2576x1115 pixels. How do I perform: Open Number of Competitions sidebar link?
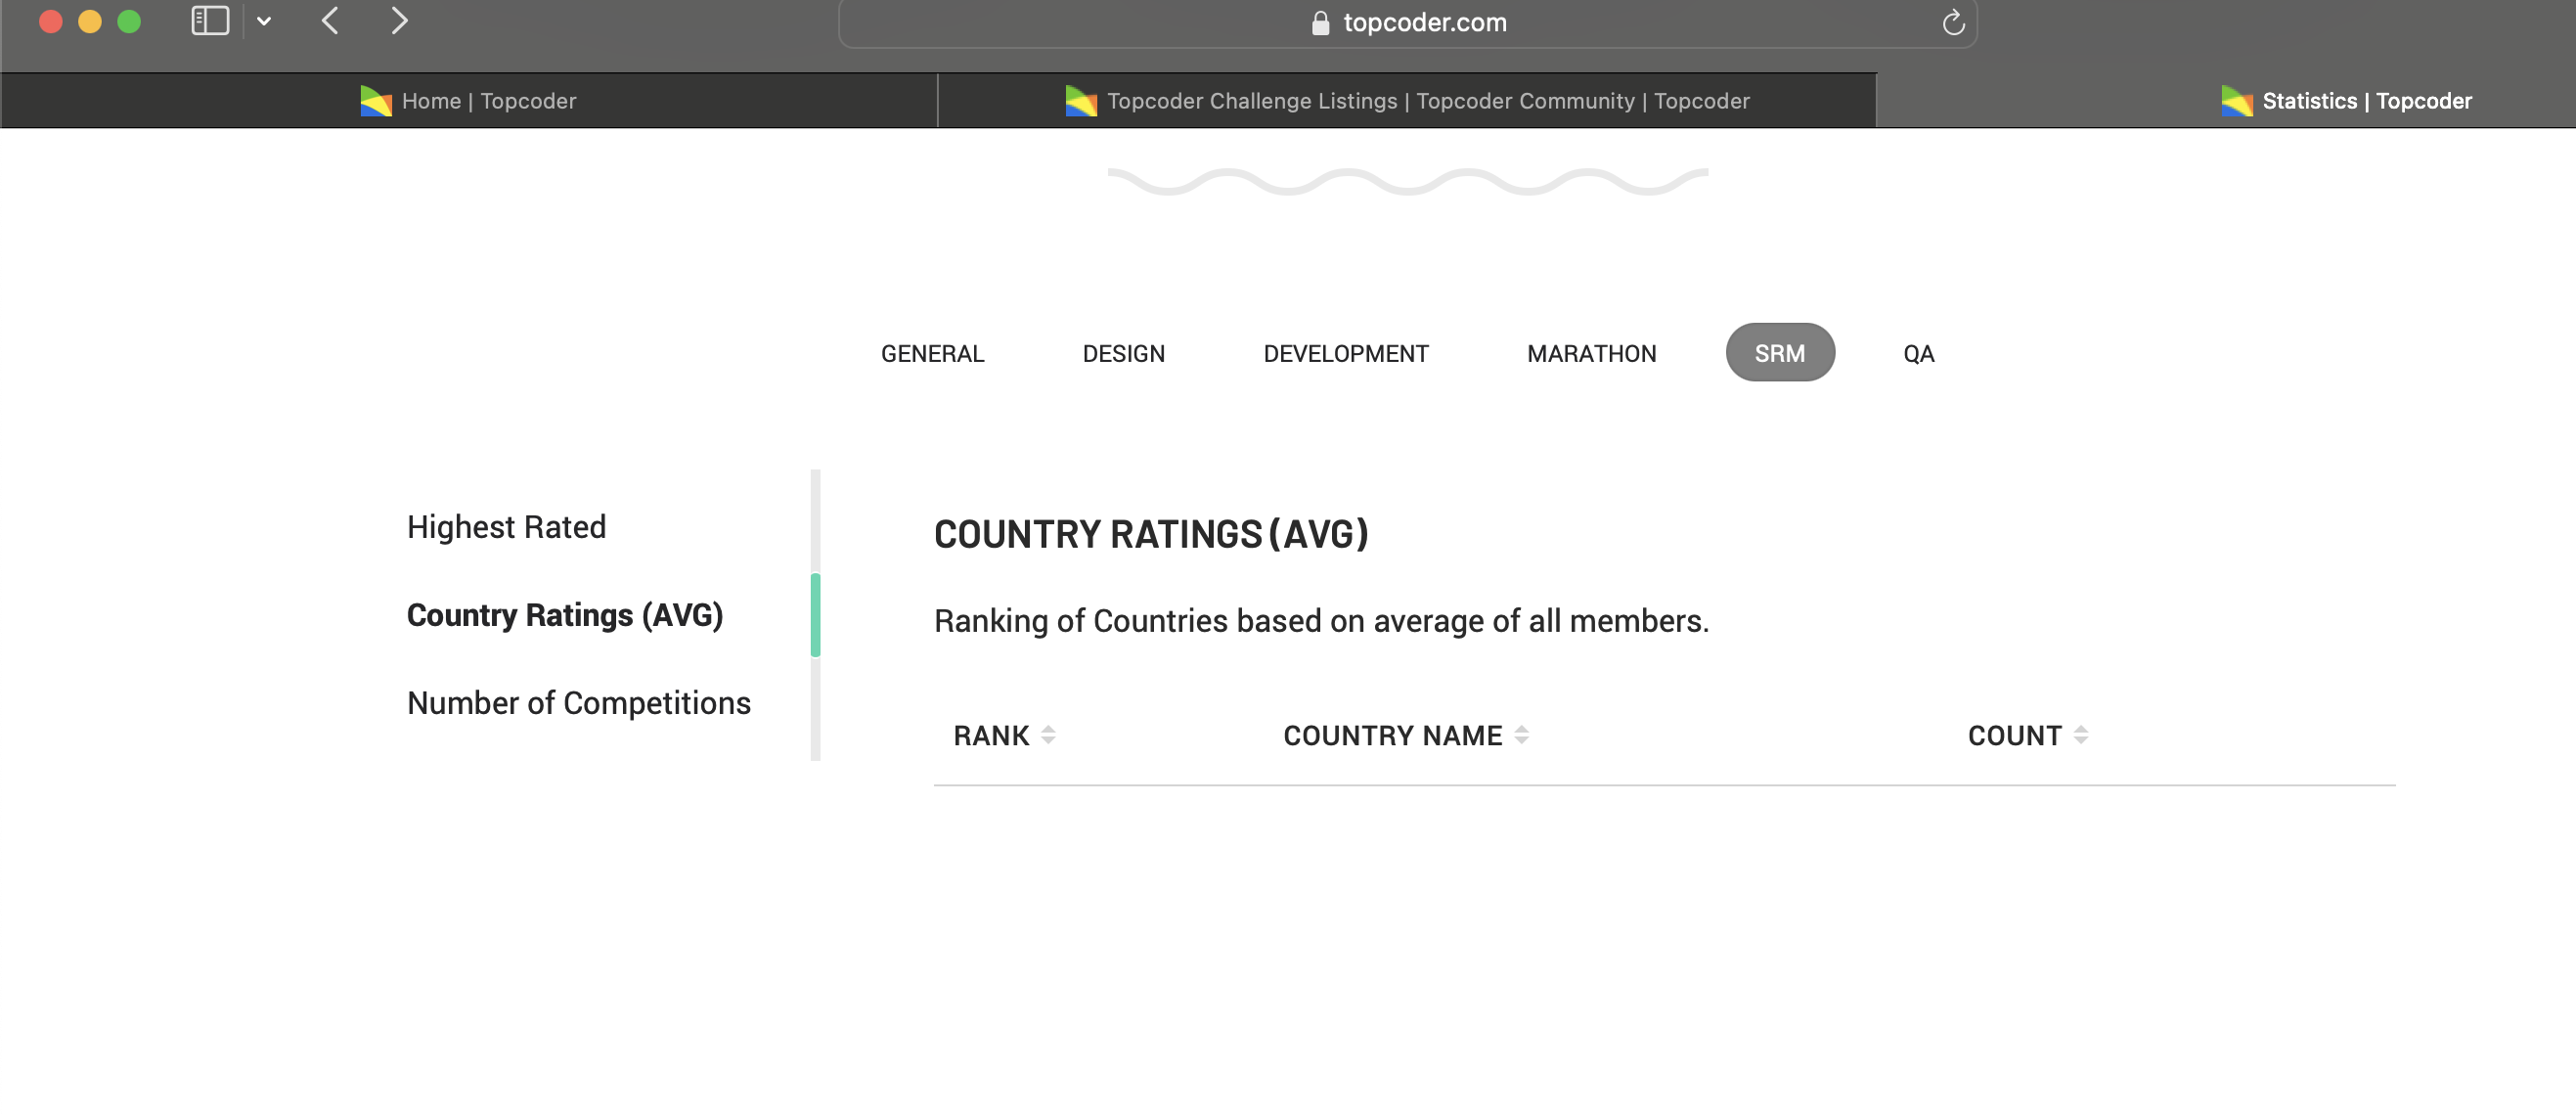578,703
